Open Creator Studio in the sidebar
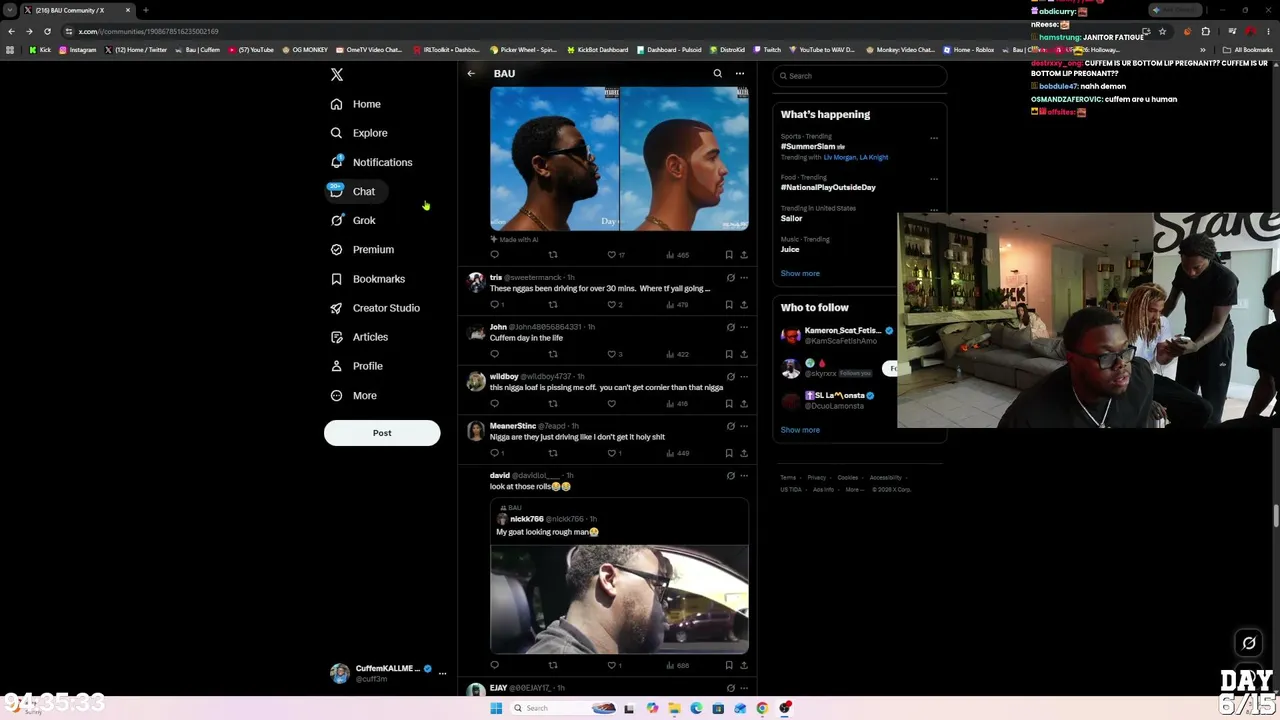 coord(374,308)
